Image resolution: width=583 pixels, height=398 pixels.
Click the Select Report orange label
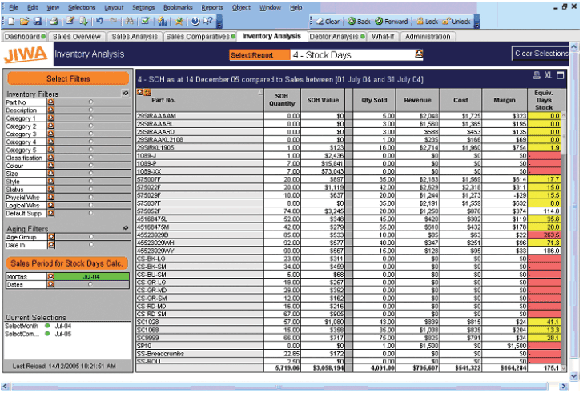[x=260, y=55]
